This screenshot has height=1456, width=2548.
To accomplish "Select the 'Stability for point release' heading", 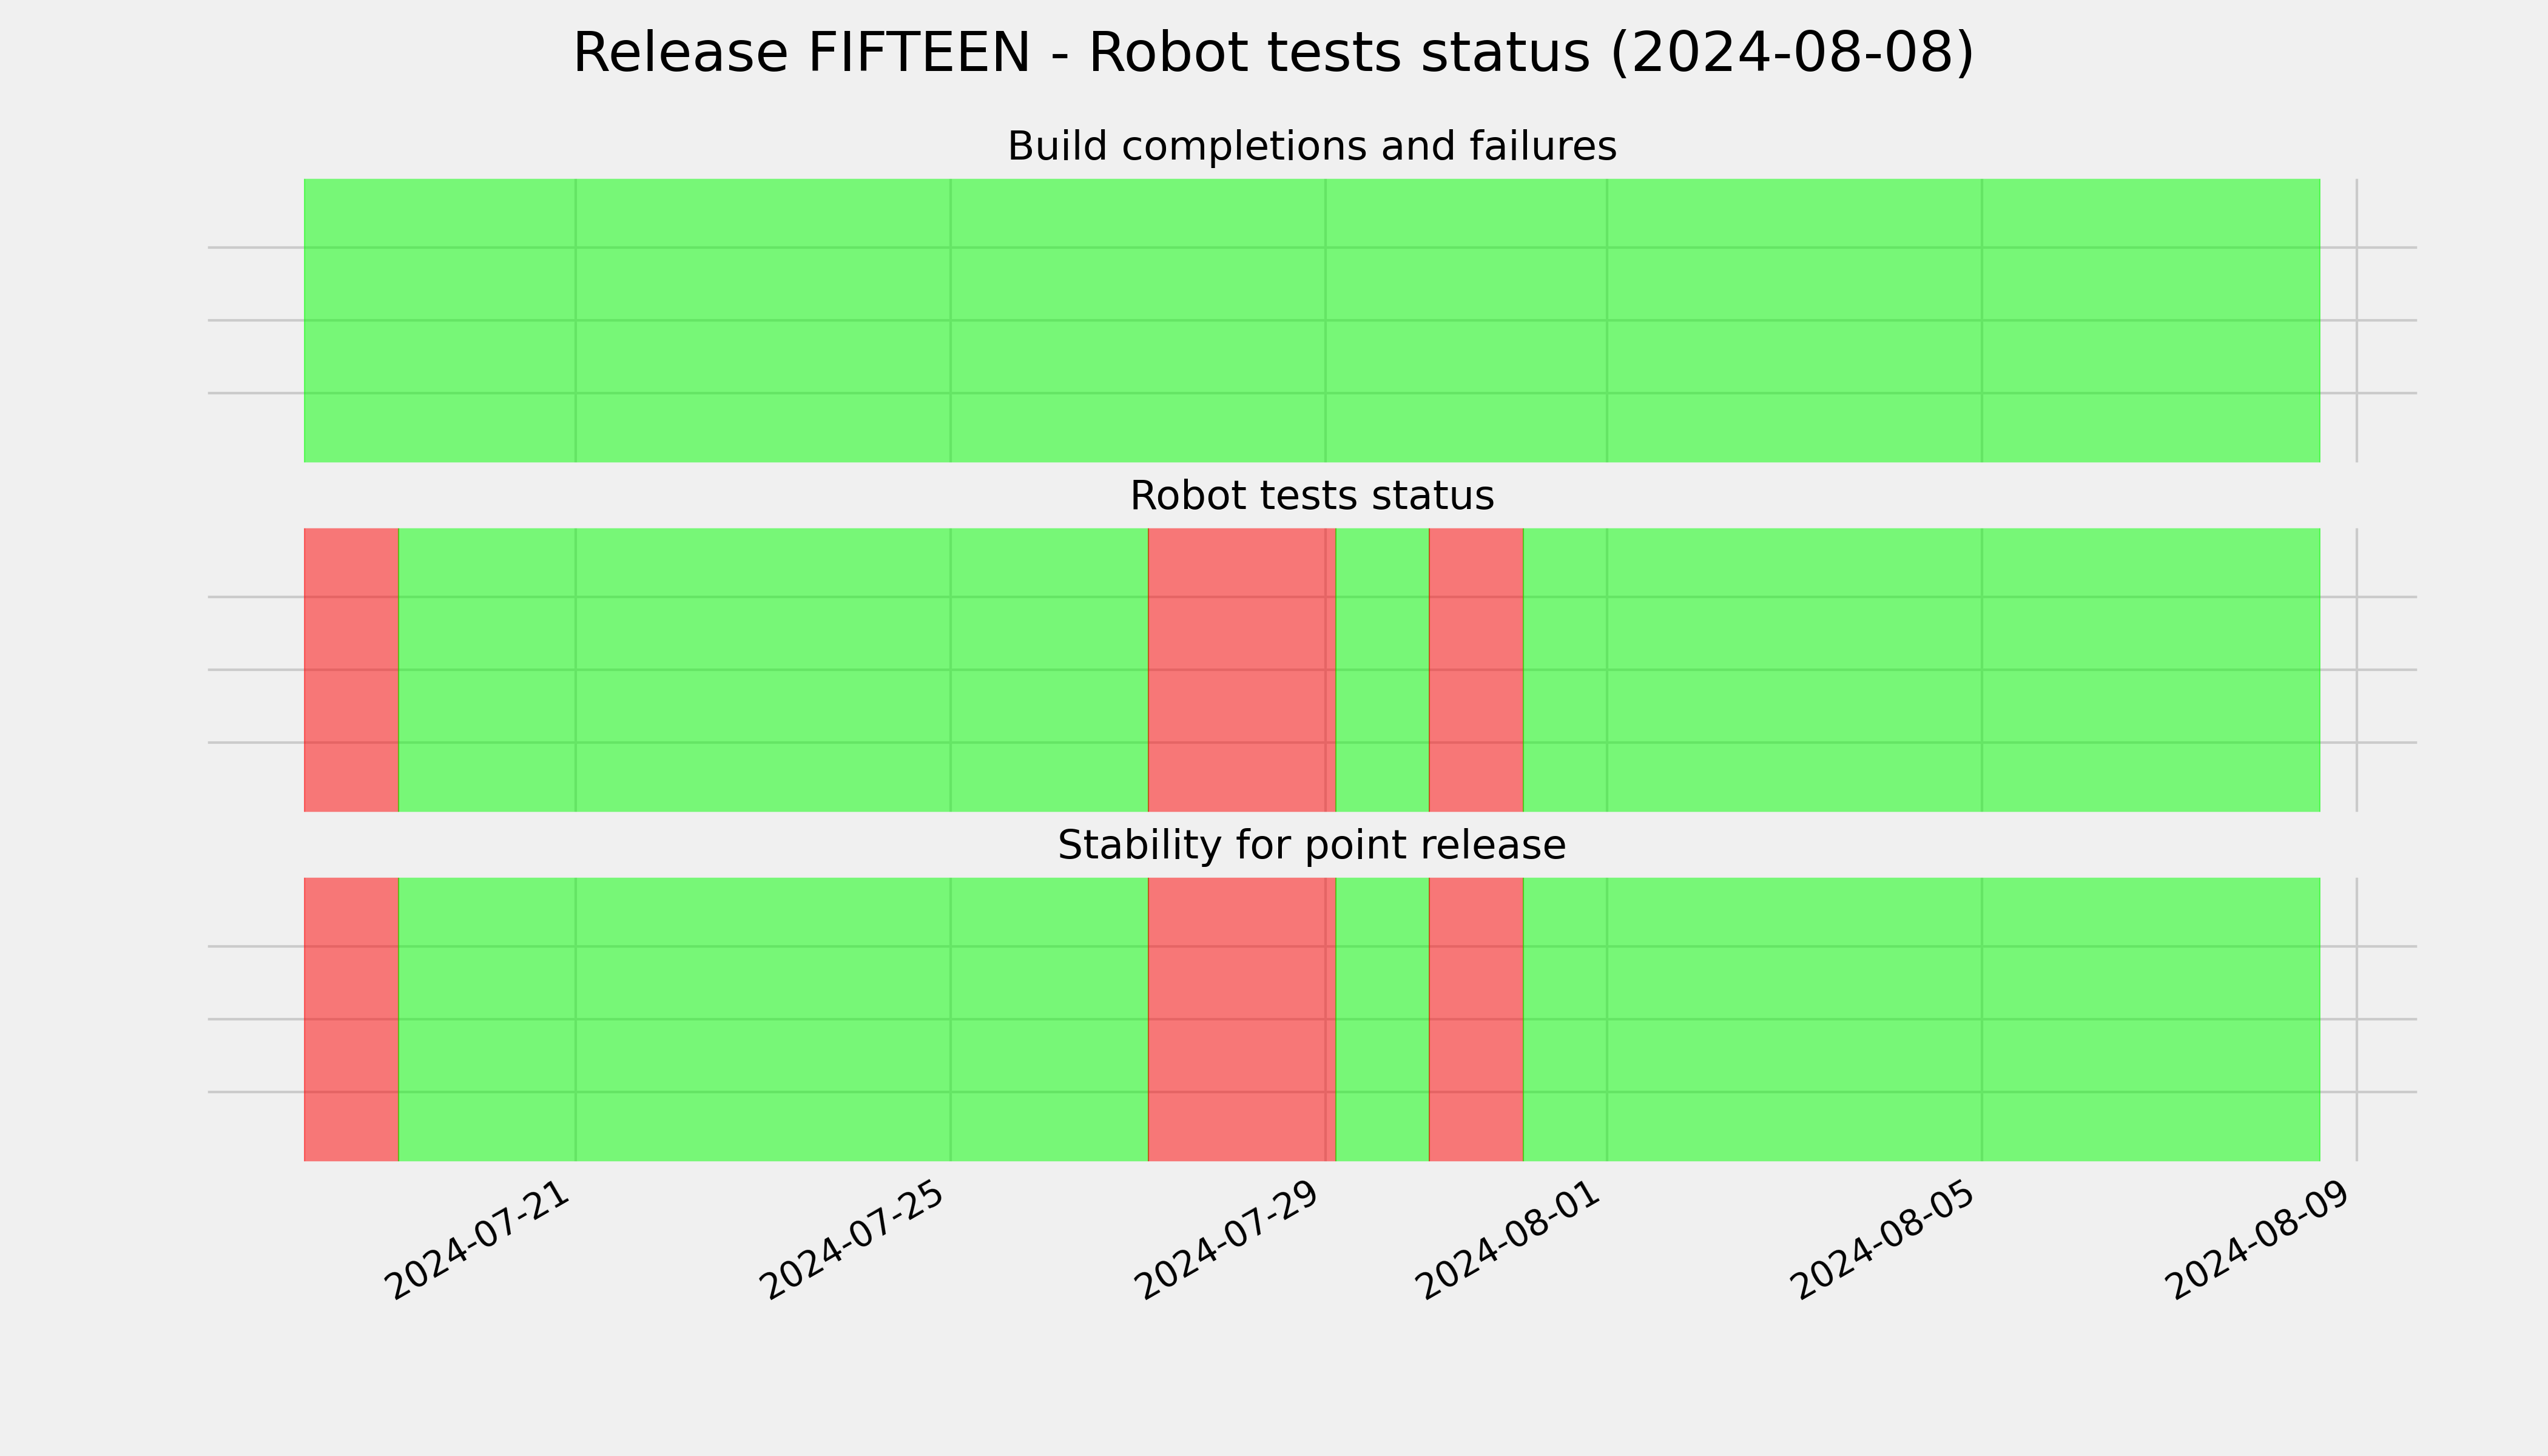I will [1312, 846].
